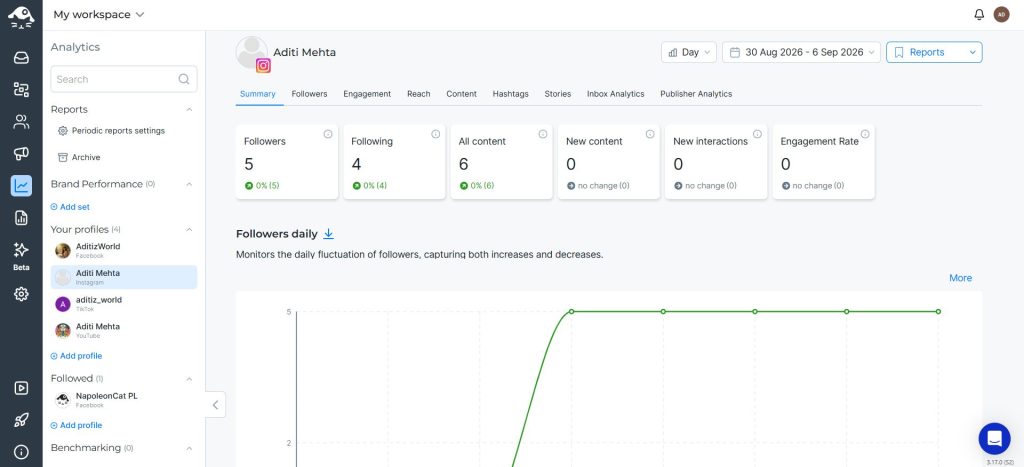Switch to the Content tab
Viewport: 1024px width, 467px height.
pyautogui.click(x=462, y=94)
